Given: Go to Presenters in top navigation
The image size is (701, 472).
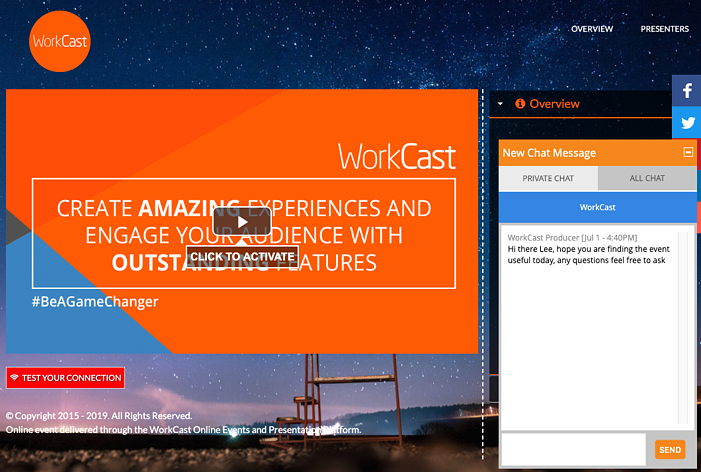Looking at the screenshot, I should point(664,29).
